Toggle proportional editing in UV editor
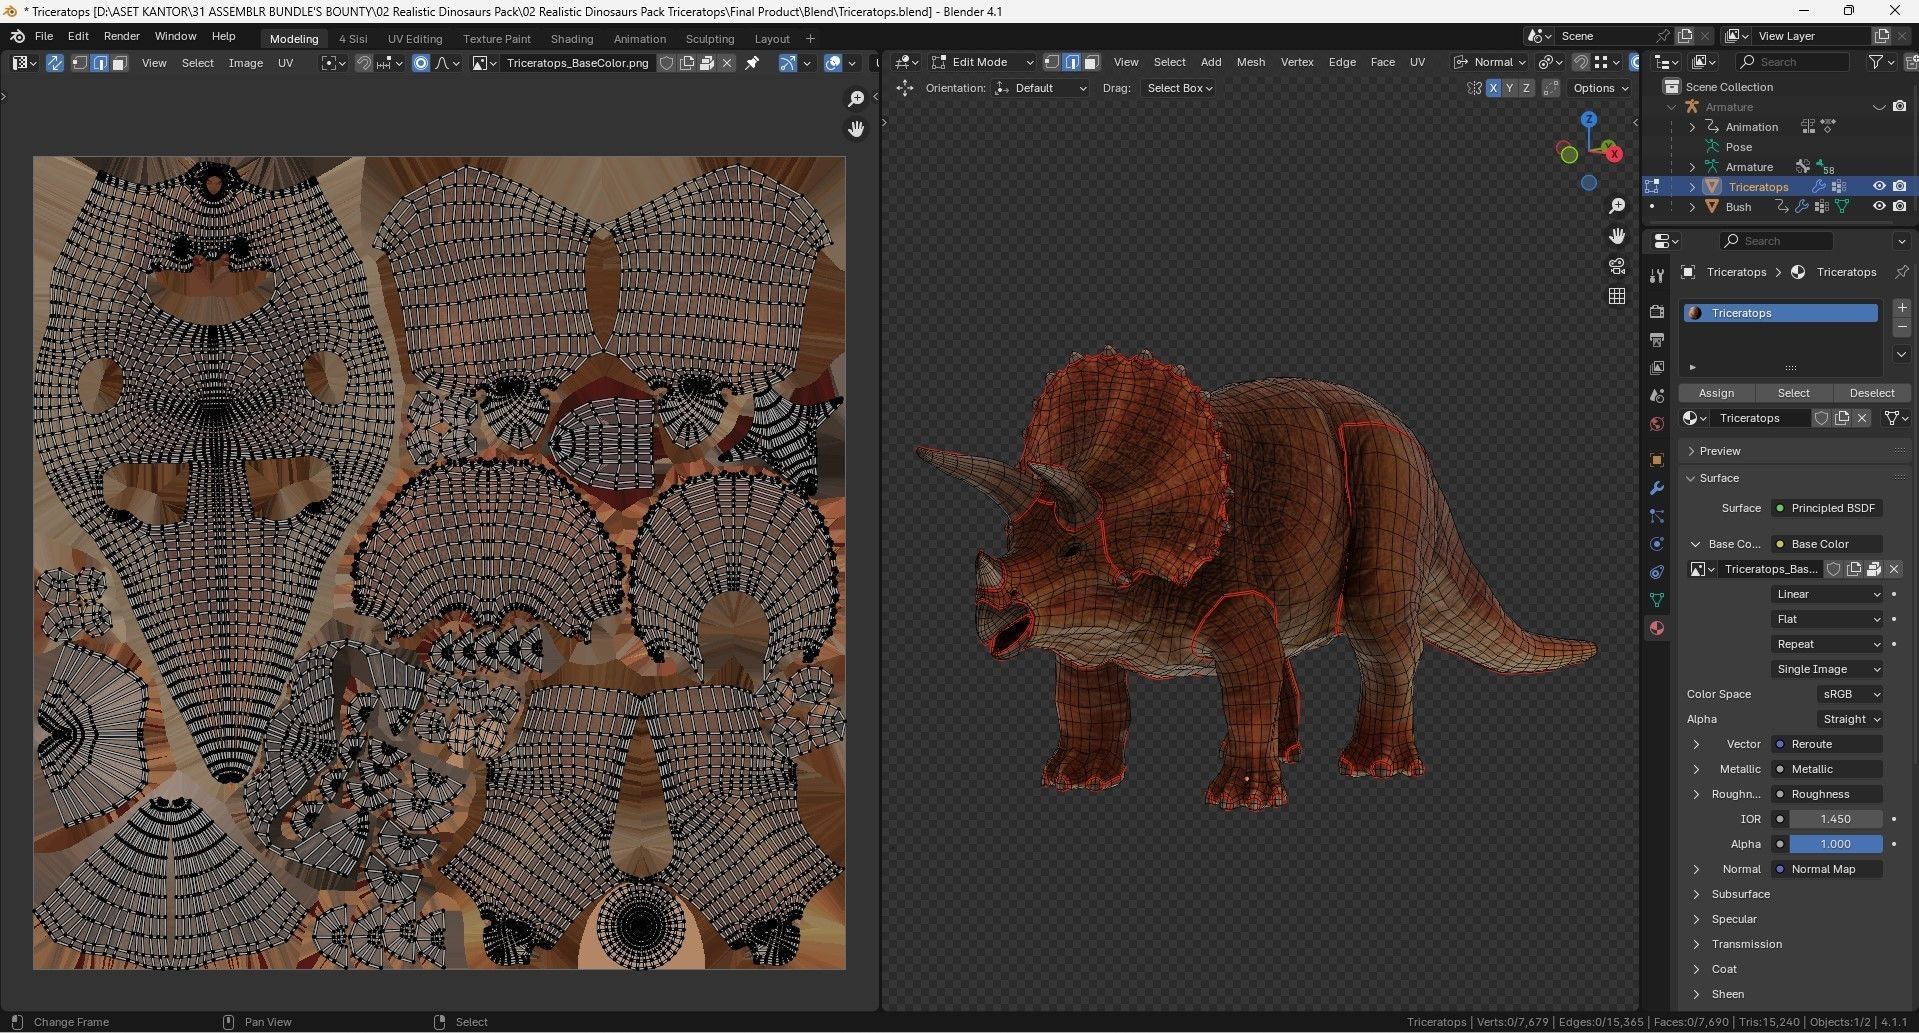The height and width of the screenshot is (1033, 1919). [x=421, y=63]
